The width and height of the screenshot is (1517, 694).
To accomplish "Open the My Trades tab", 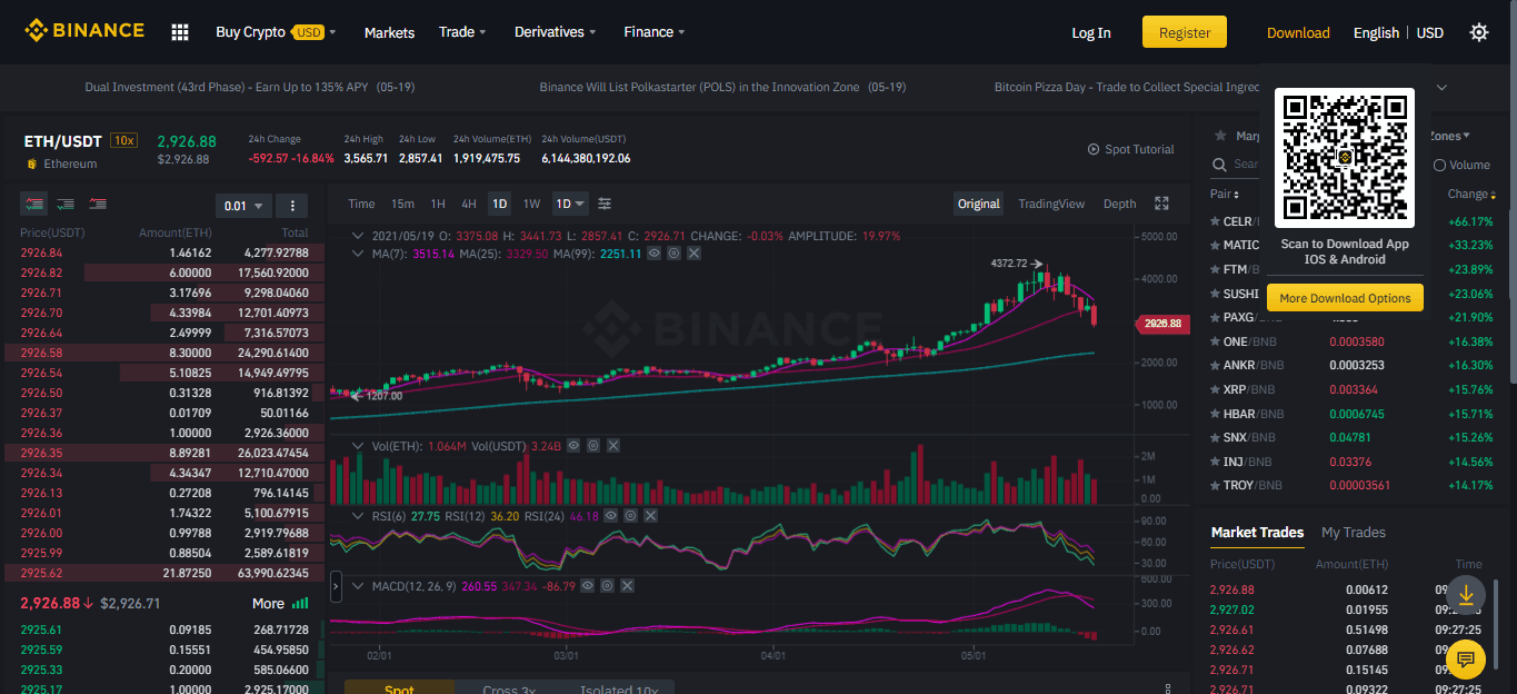I will (x=1353, y=532).
